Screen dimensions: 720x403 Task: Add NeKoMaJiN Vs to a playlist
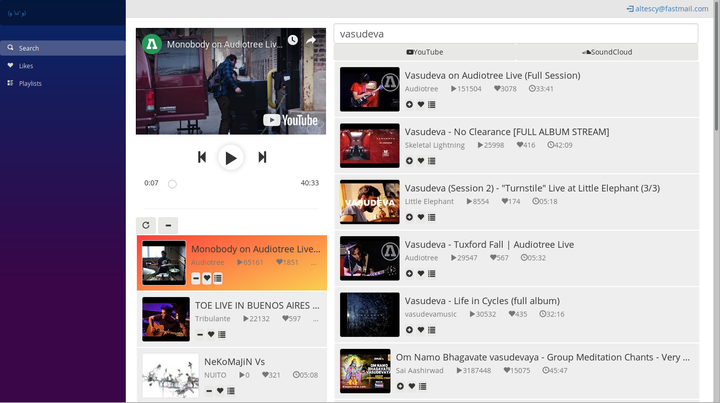coord(231,391)
